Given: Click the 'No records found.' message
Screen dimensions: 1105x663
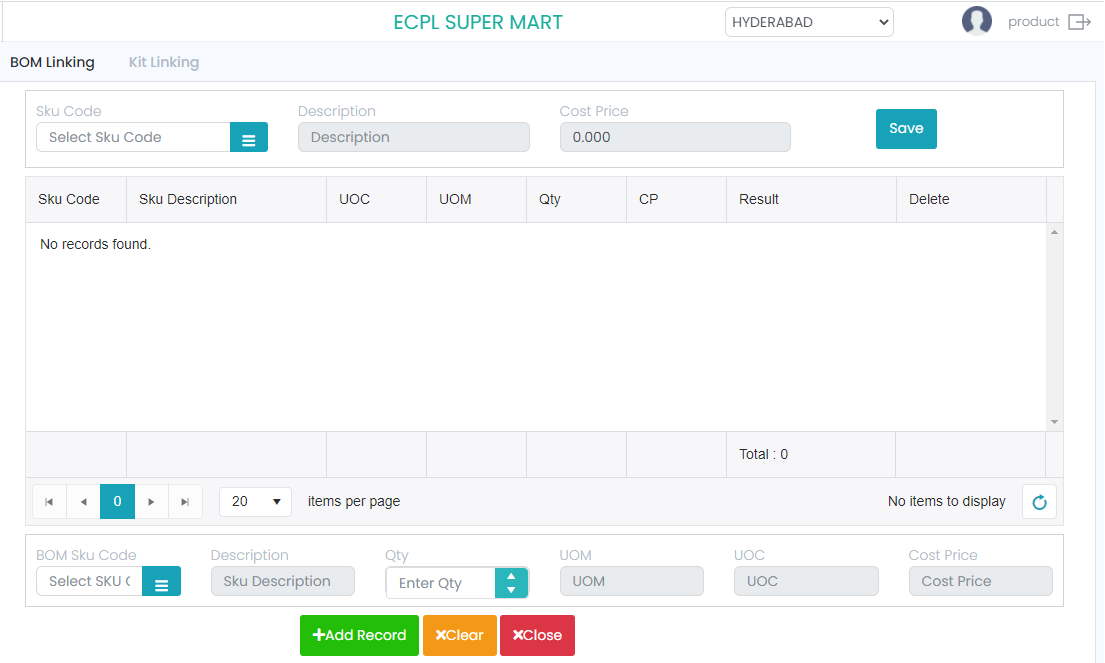Looking at the screenshot, I should click(95, 244).
